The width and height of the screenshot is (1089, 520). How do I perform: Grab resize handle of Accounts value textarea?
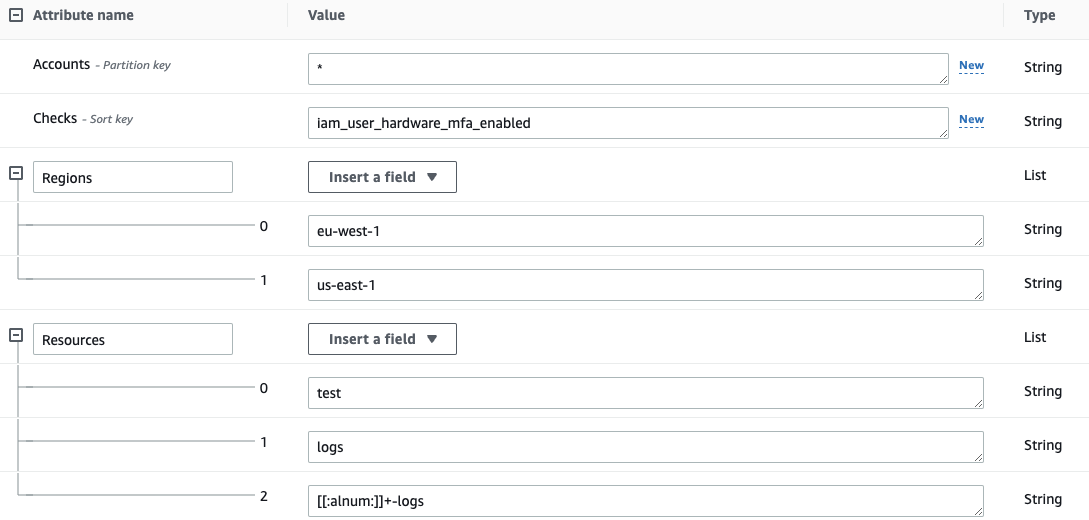coord(943,79)
